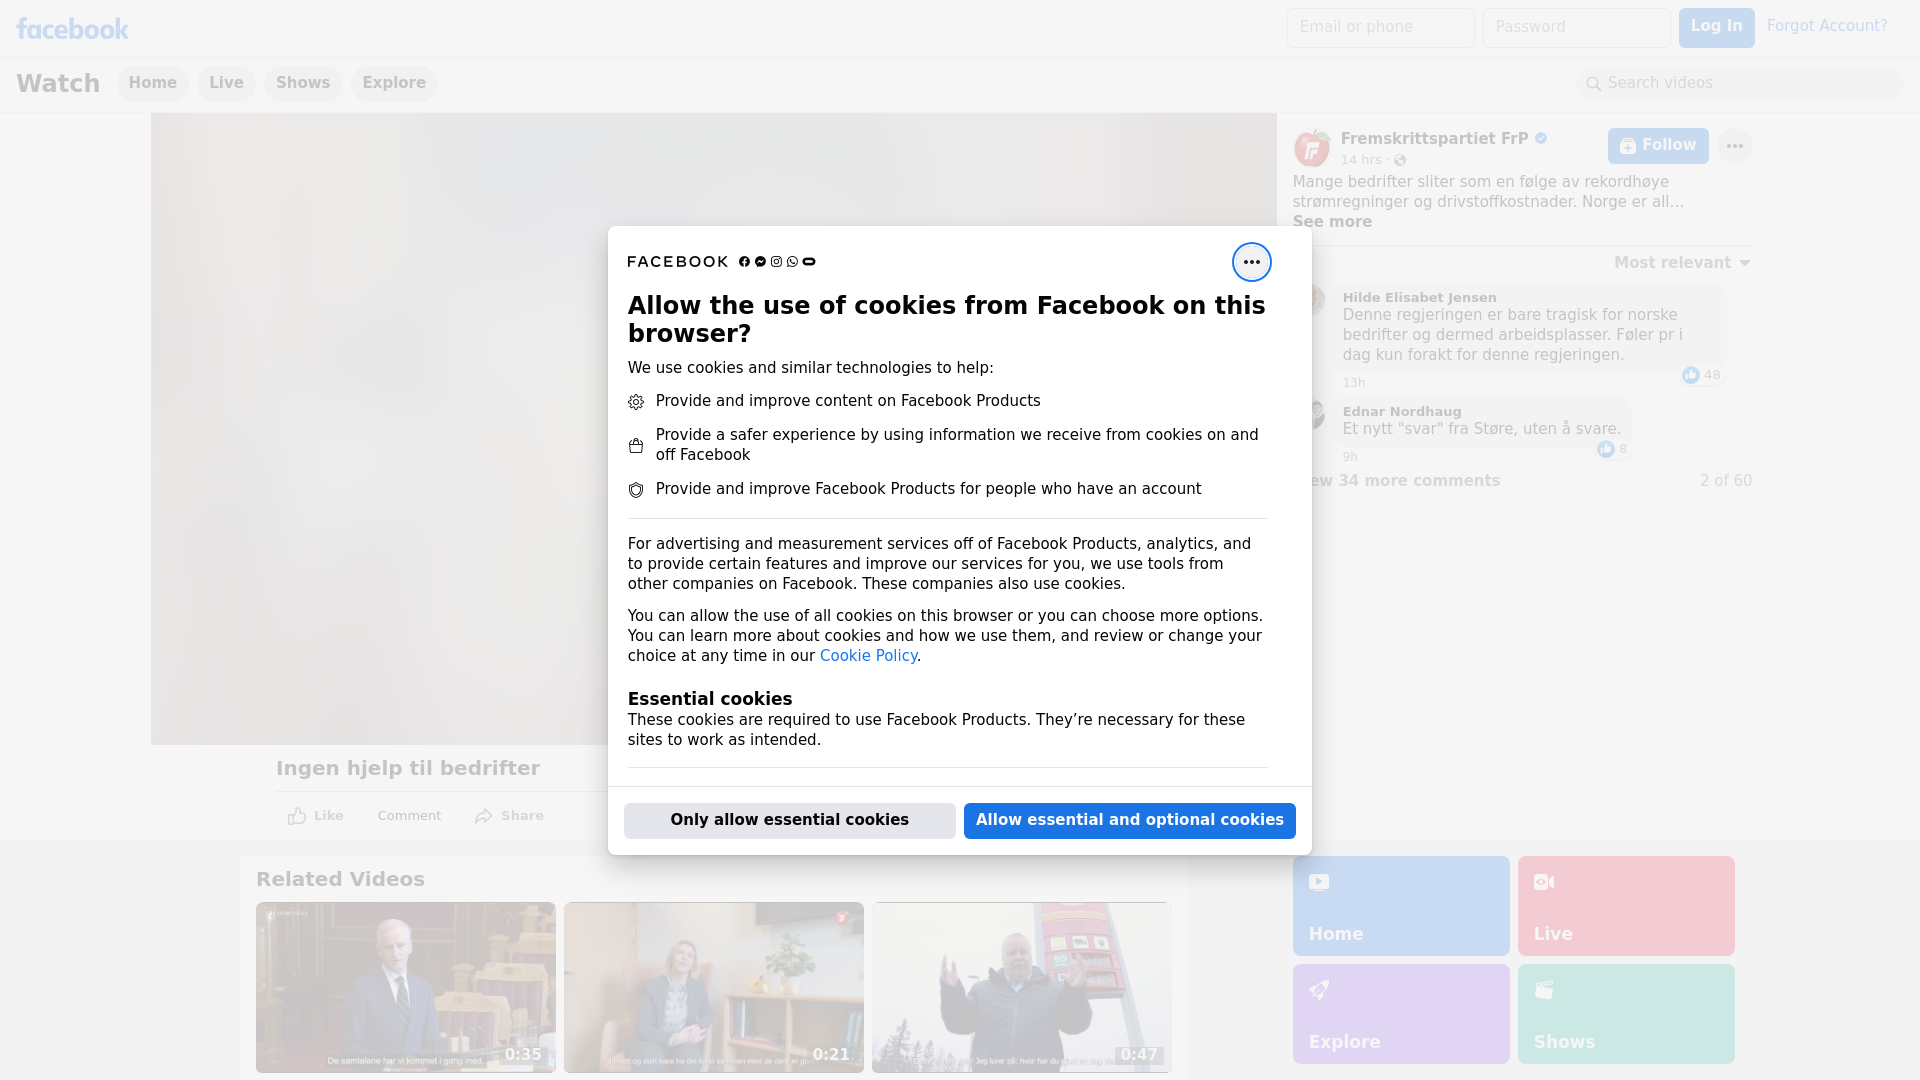Click video title Ingen hjelp til bedrifter

click(408, 769)
